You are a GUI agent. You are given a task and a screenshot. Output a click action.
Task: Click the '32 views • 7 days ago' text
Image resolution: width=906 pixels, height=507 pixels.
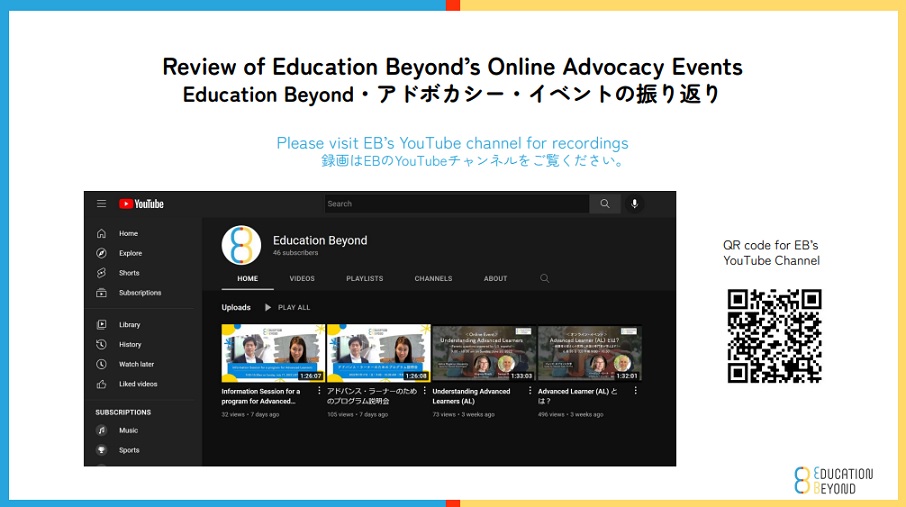(250, 415)
